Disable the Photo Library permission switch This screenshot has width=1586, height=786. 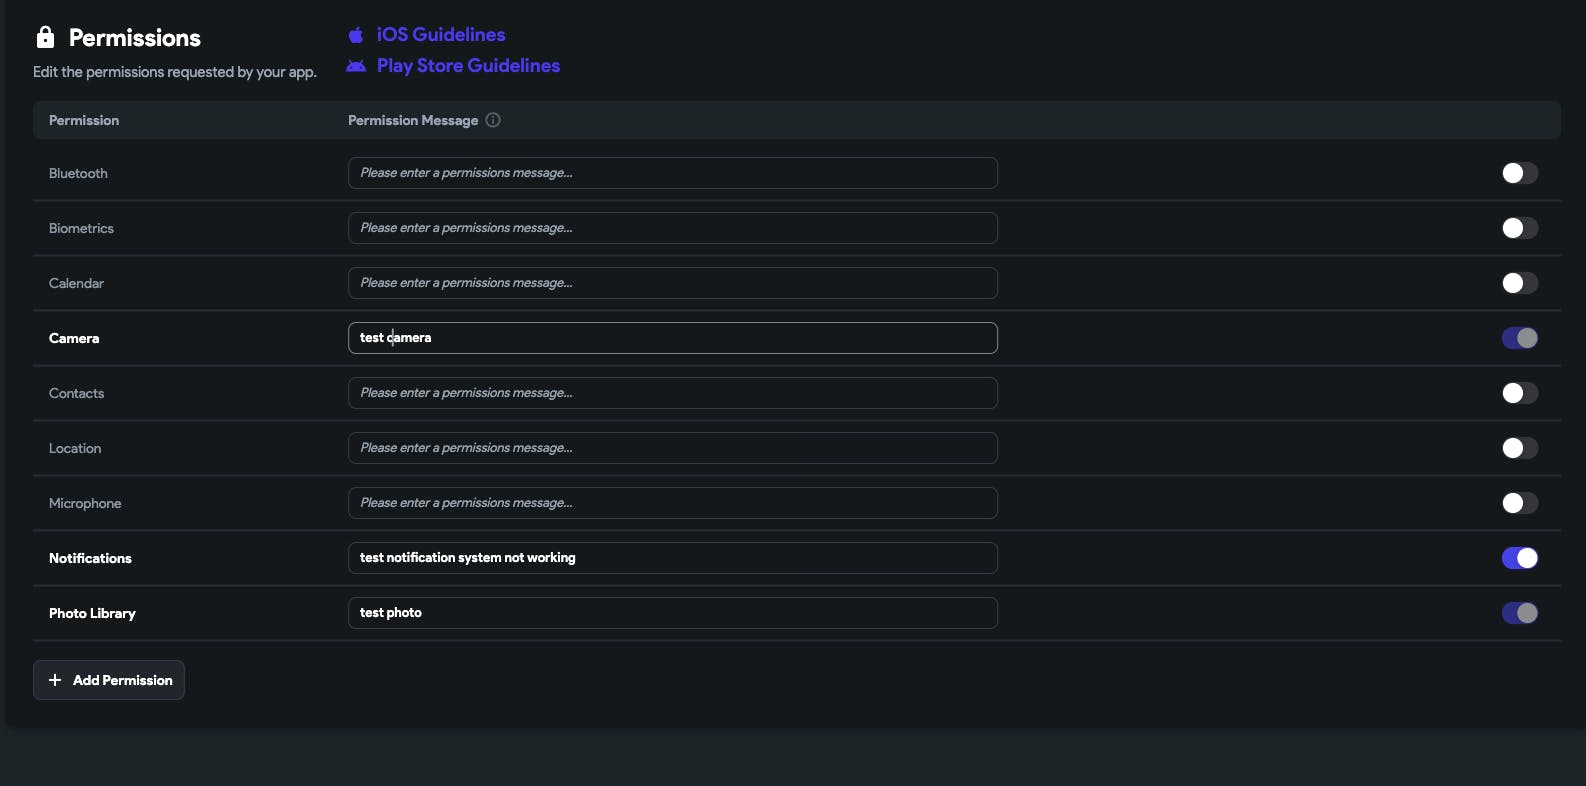(1519, 613)
